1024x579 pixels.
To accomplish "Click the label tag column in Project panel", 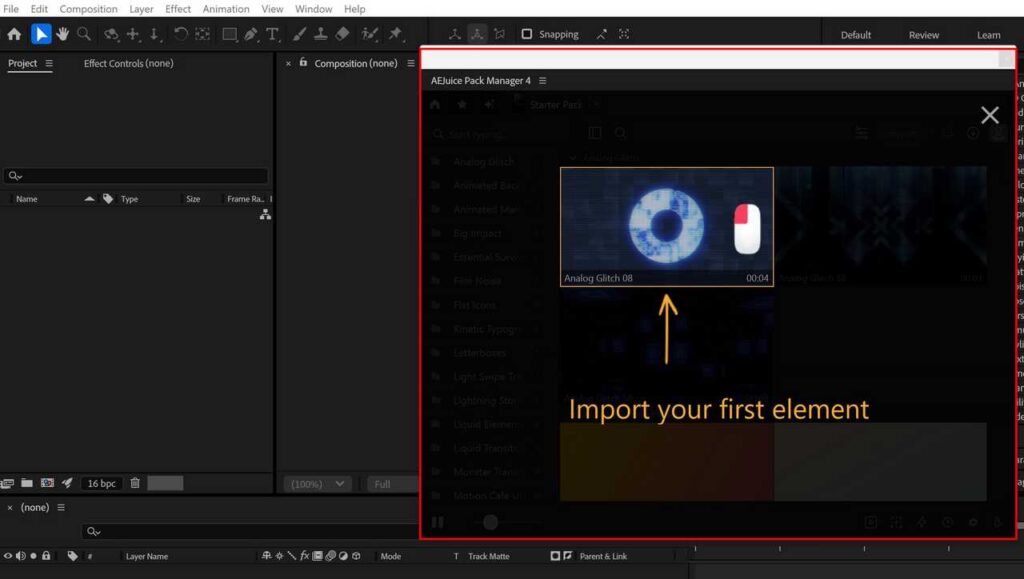I will click(x=108, y=198).
